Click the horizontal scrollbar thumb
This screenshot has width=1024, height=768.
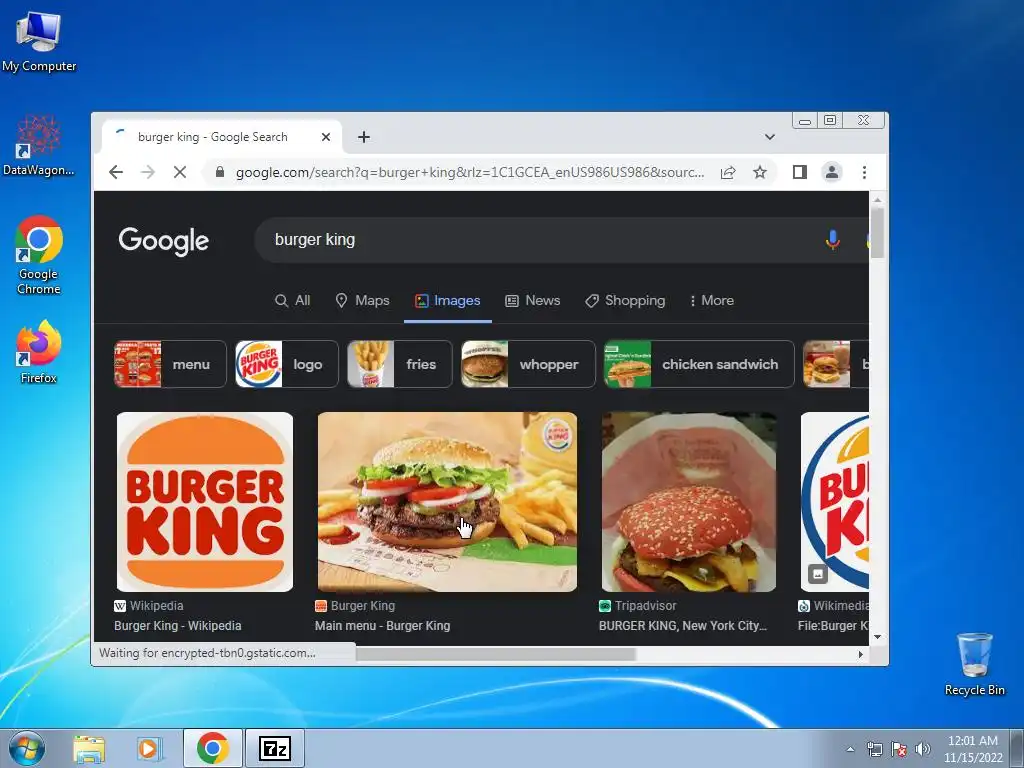[x=496, y=654]
